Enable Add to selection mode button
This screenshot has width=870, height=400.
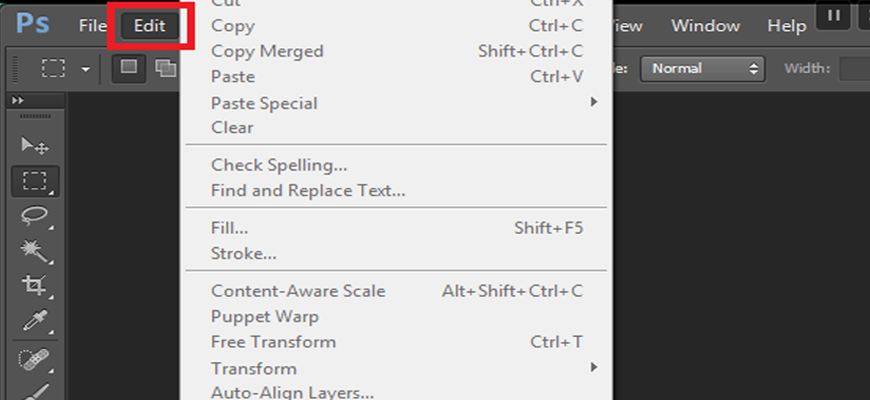coord(165,68)
